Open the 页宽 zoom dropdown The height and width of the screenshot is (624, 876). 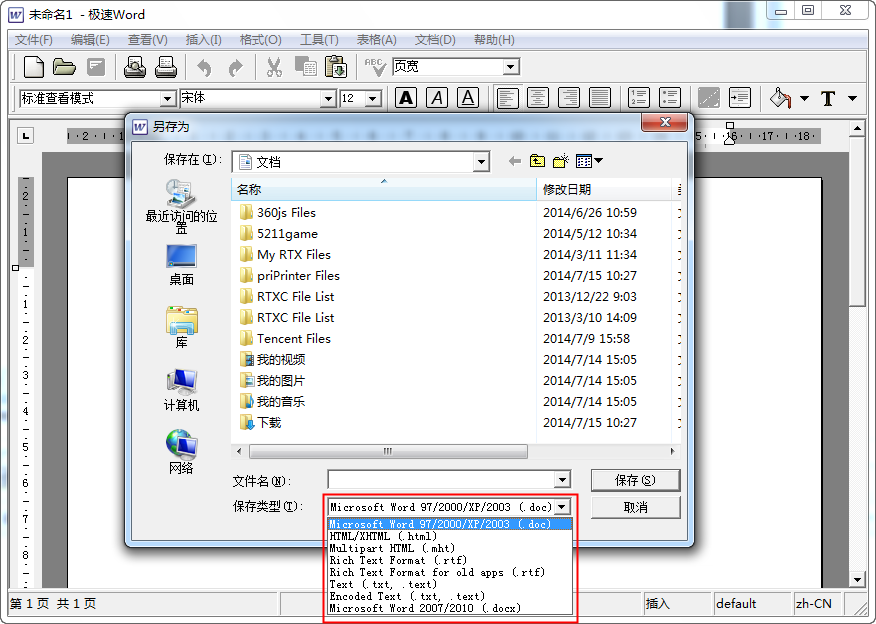[x=510, y=67]
